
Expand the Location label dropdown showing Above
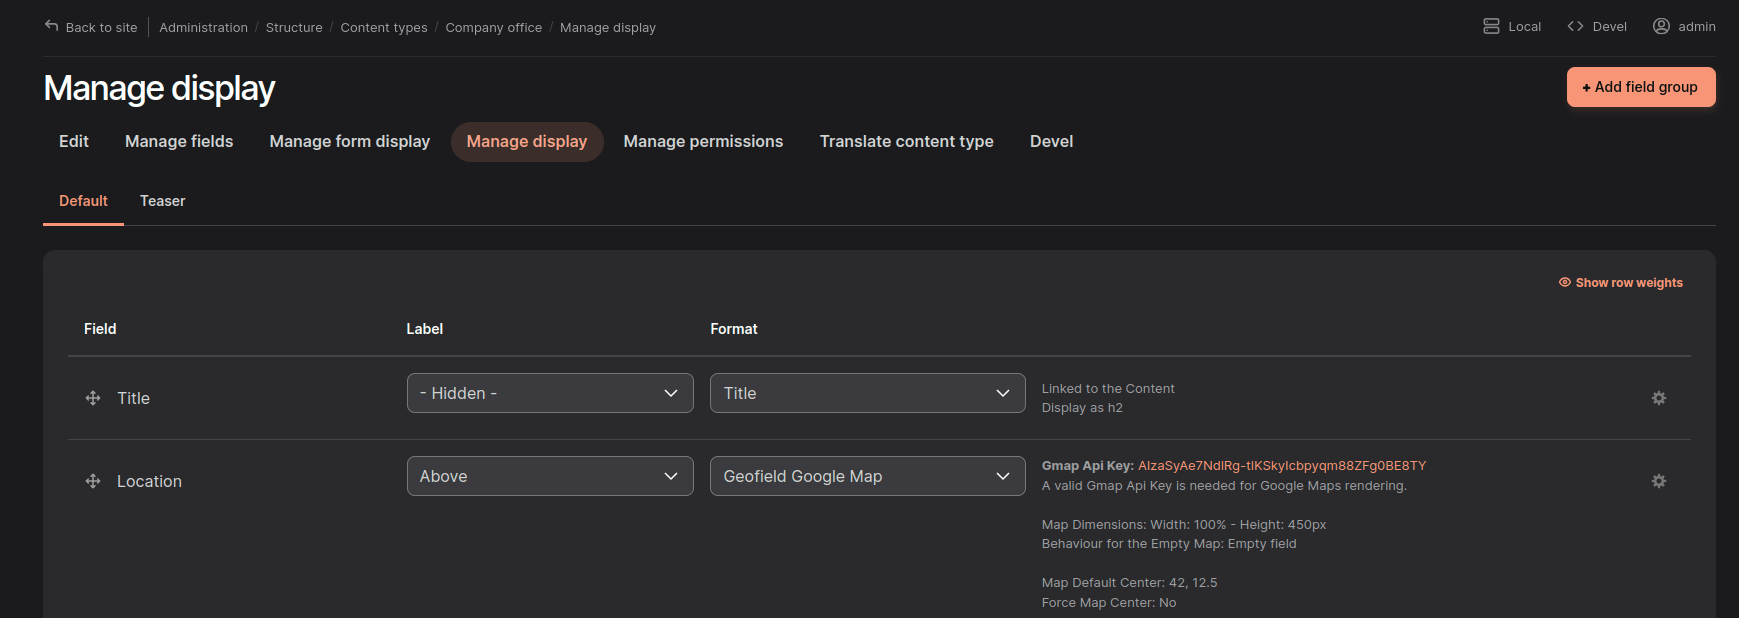point(549,476)
